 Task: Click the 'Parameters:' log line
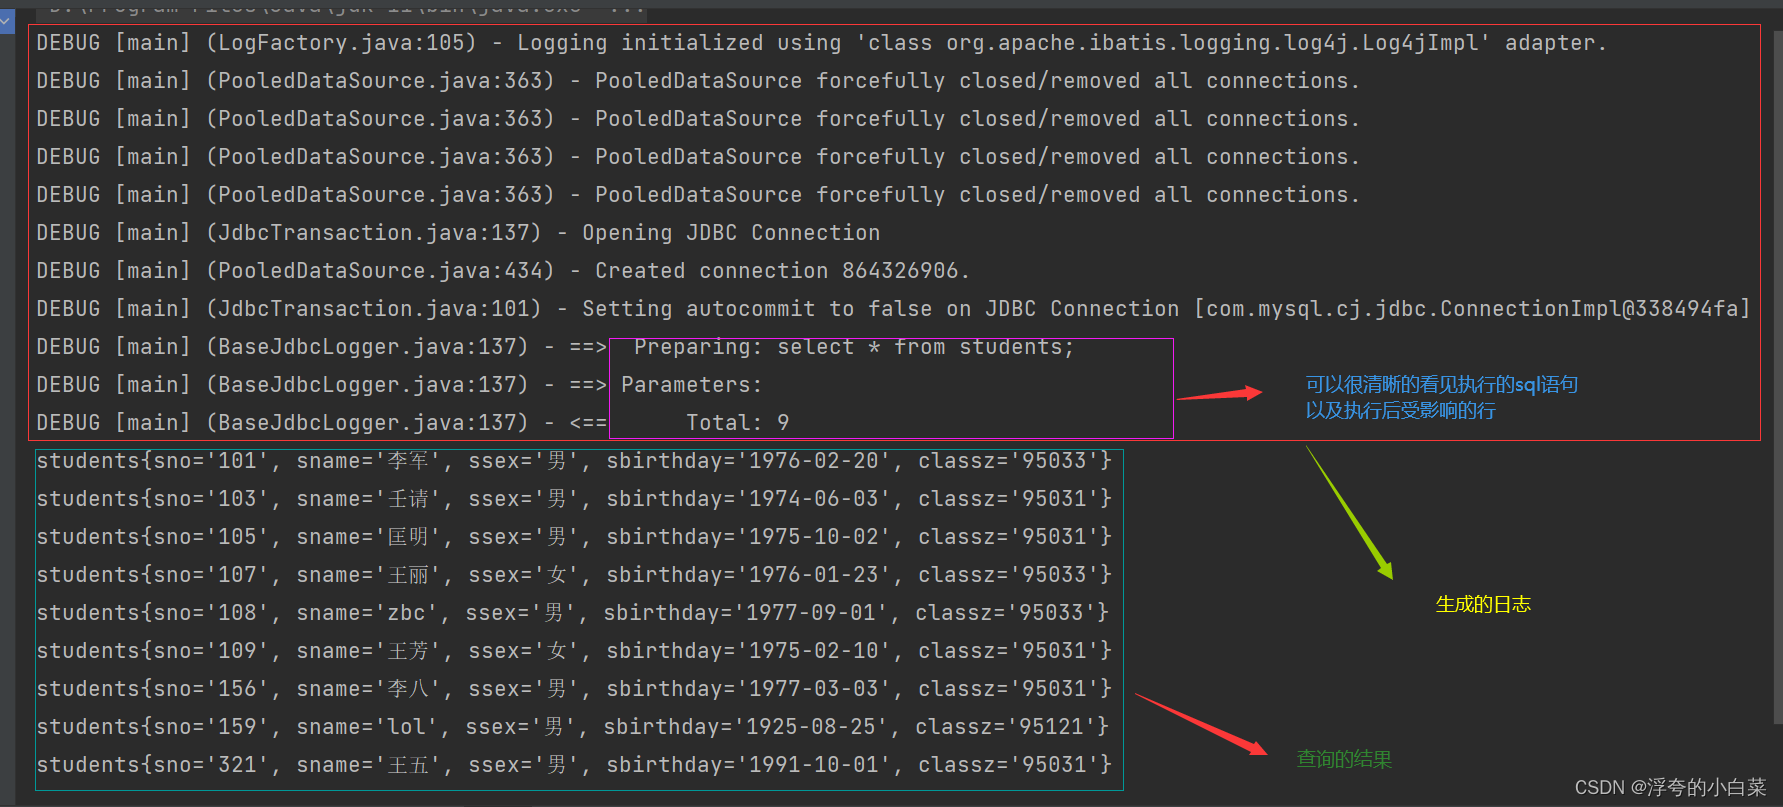[x=399, y=385]
